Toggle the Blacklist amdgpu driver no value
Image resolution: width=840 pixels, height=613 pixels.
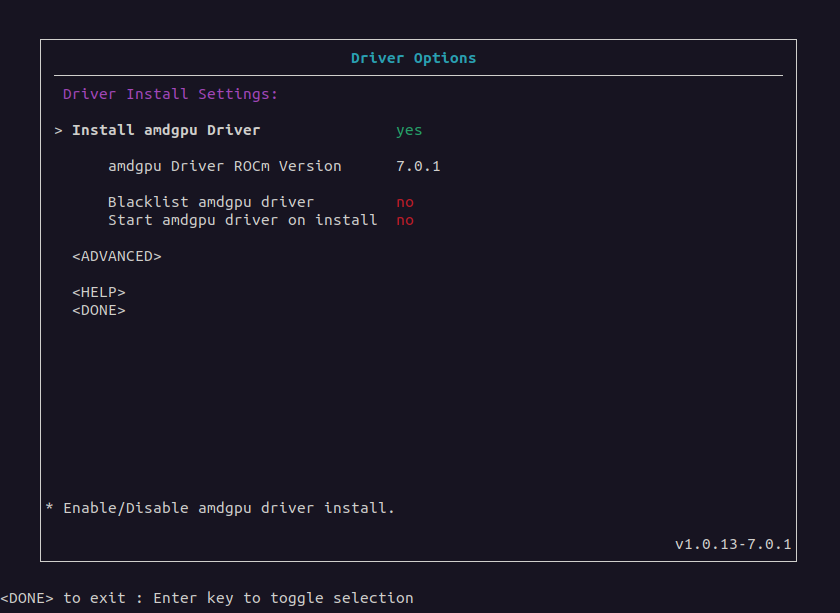405,203
